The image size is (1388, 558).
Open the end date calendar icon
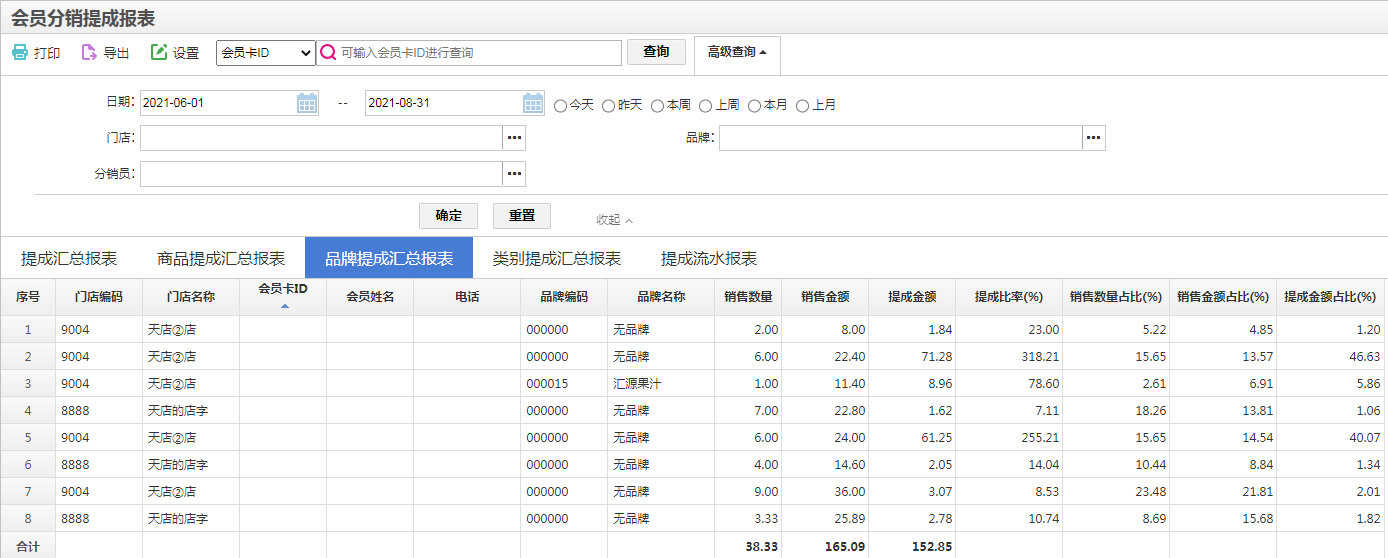(533, 103)
